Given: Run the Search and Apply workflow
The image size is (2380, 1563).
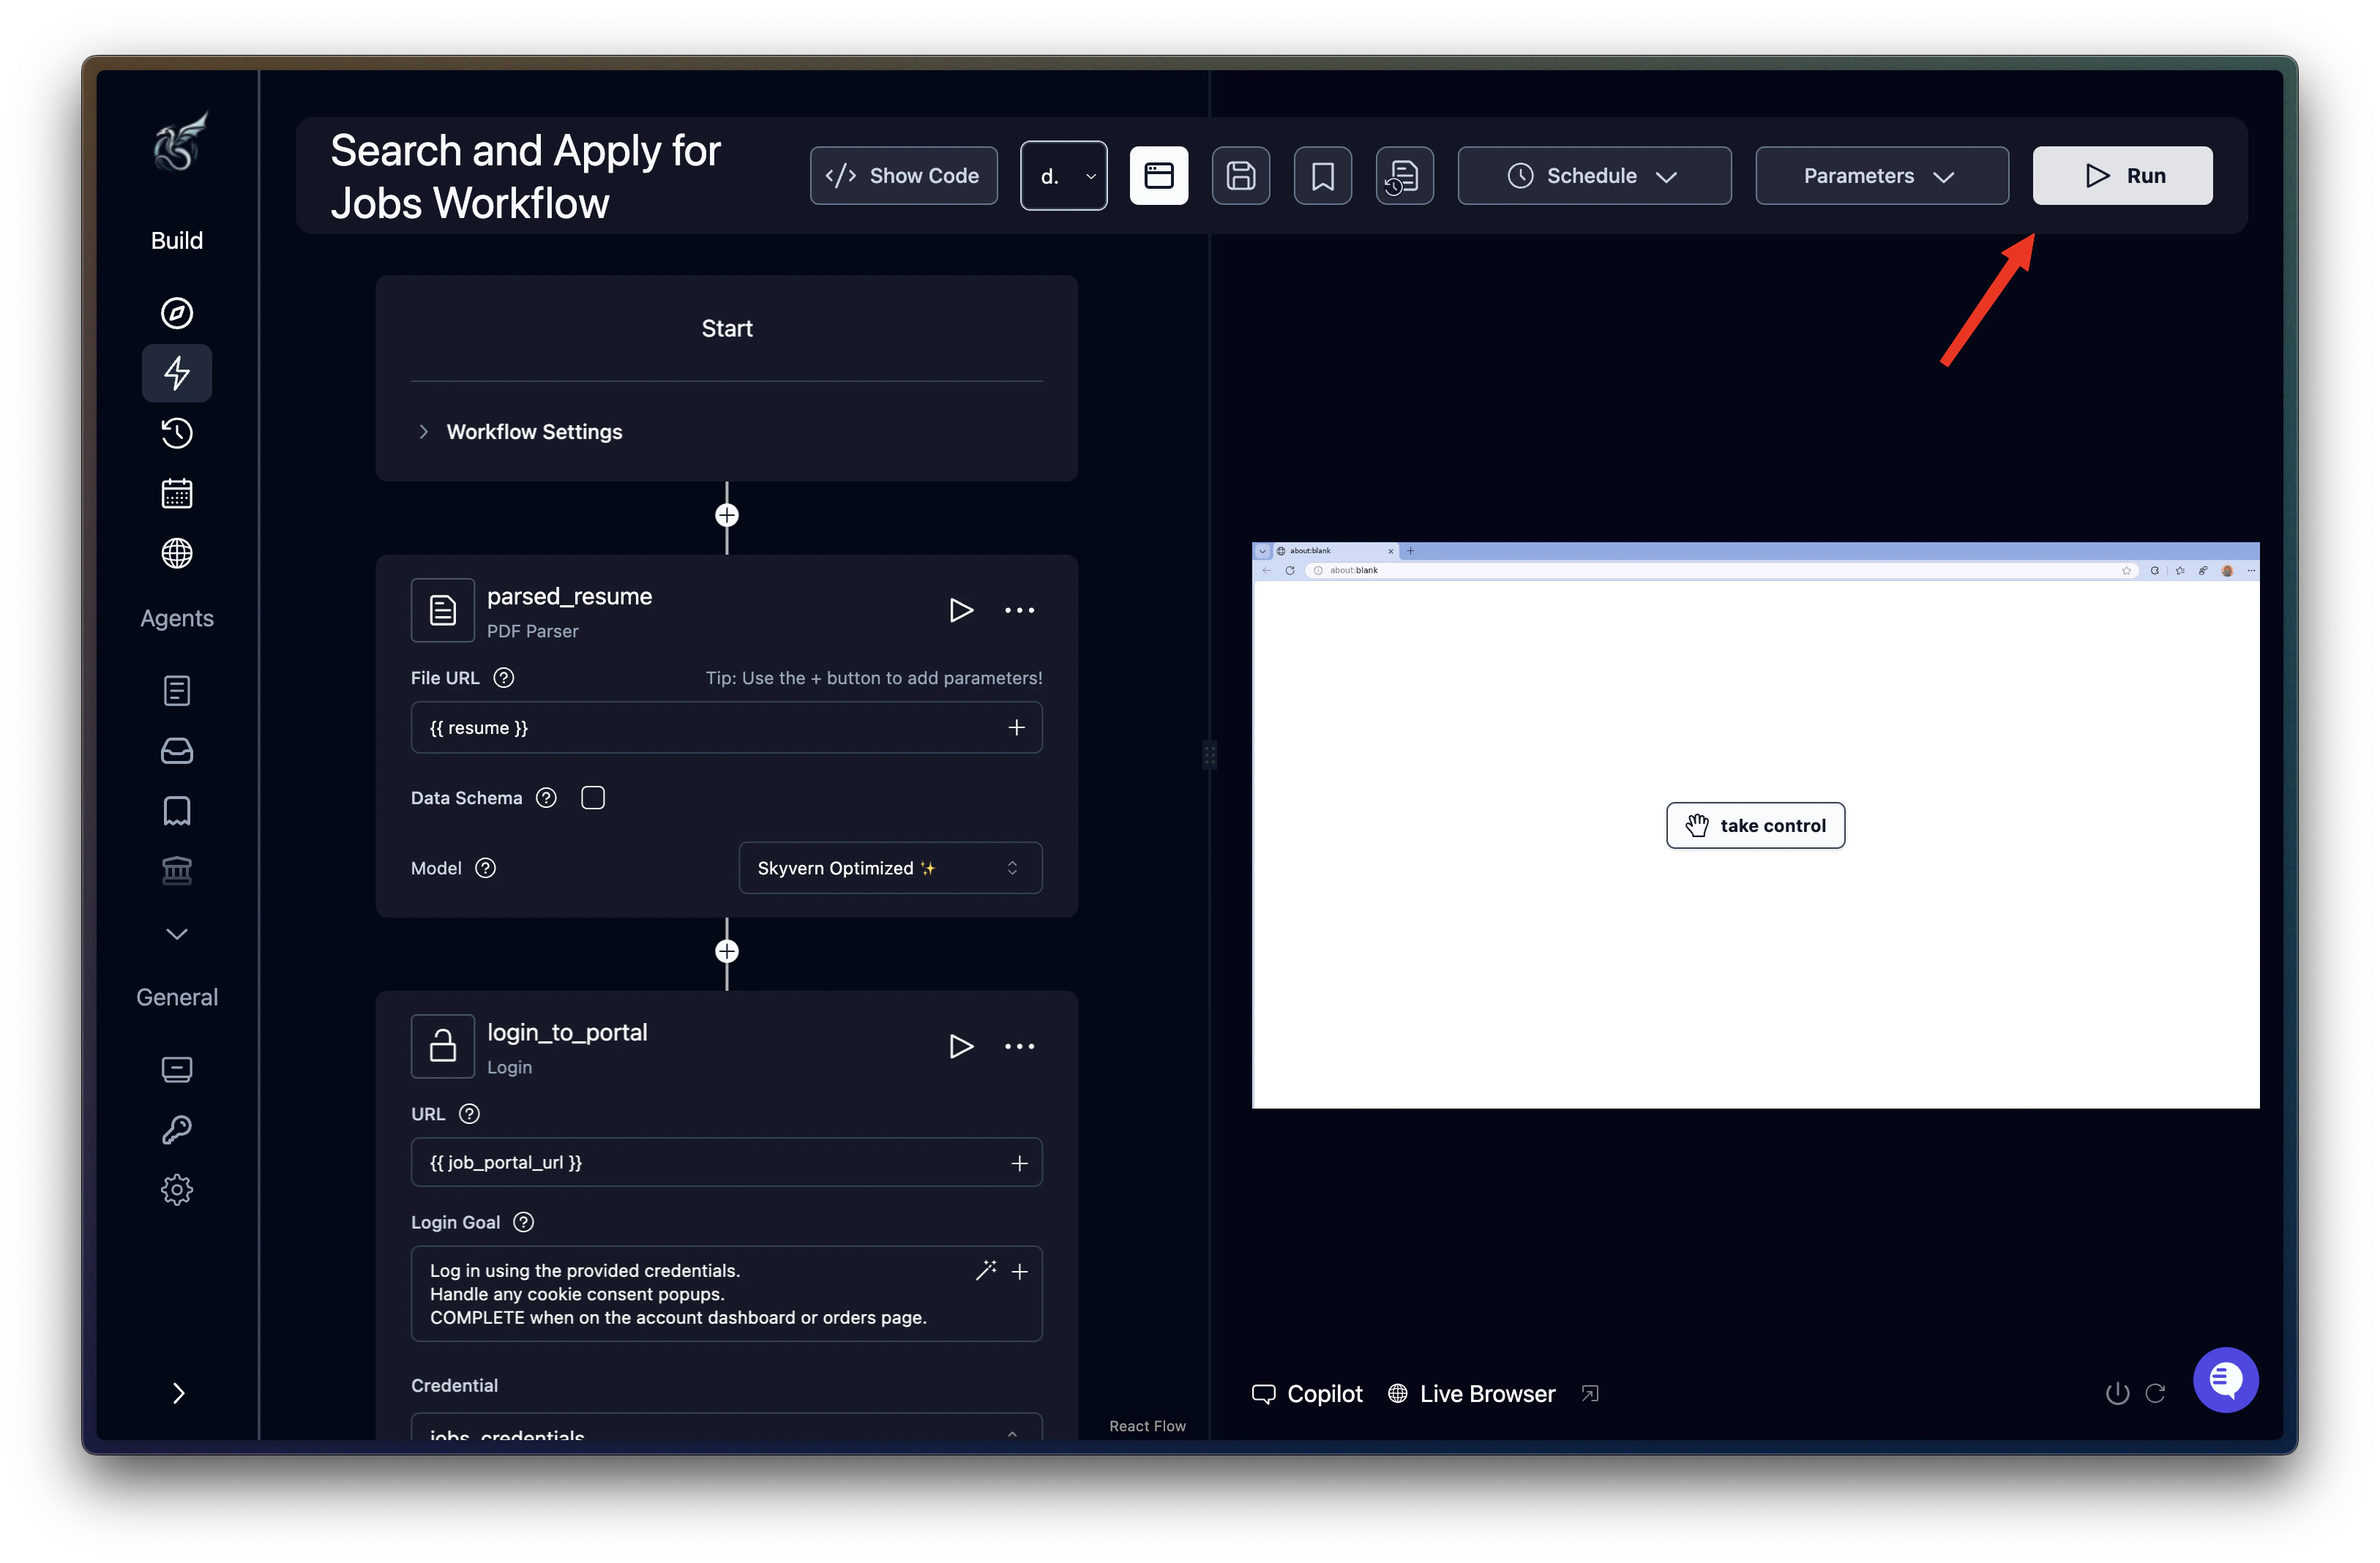Looking at the screenshot, I should (x=2122, y=175).
